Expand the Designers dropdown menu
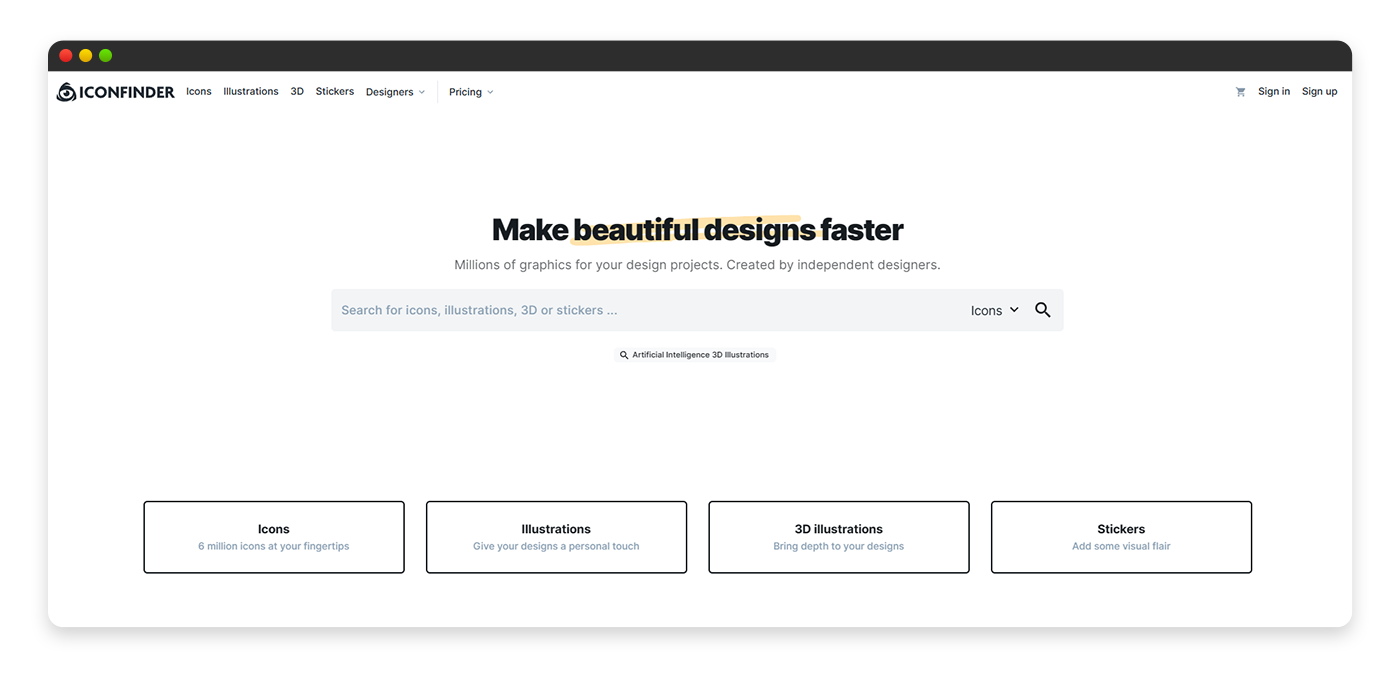The width and height of the screenshot is (1400, 700). pos(395,92)
